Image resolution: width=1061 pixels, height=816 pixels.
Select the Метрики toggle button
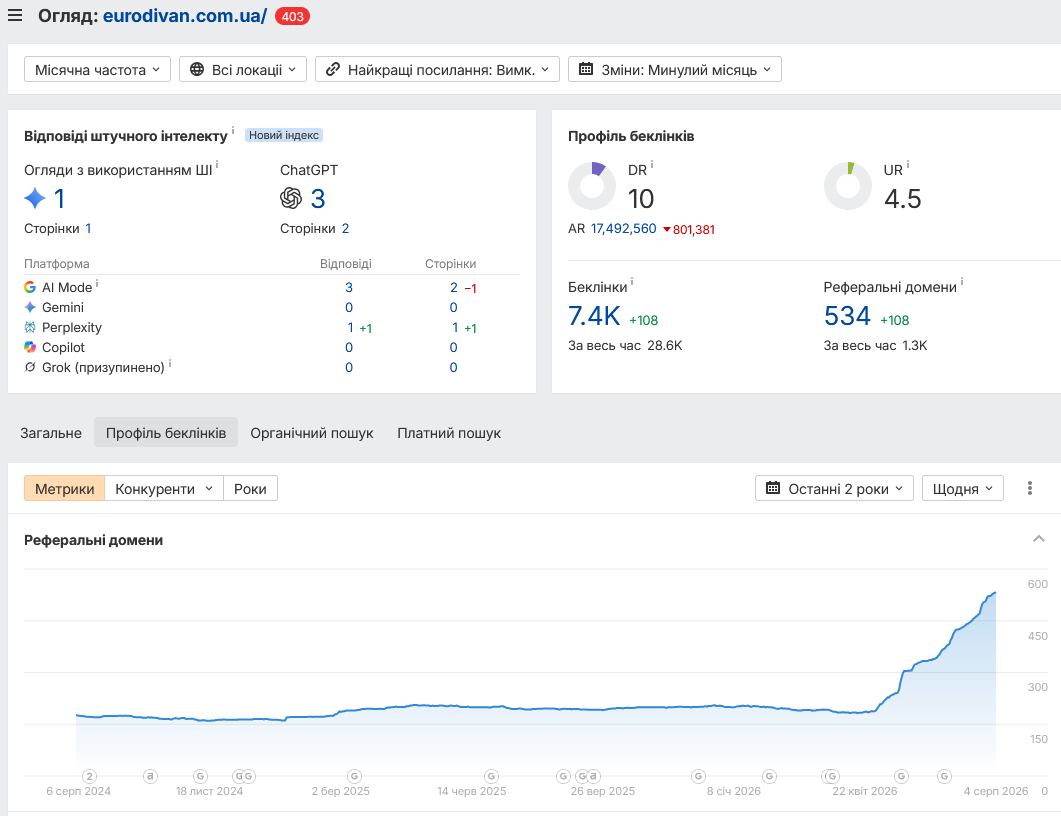[x=64, y=489]
